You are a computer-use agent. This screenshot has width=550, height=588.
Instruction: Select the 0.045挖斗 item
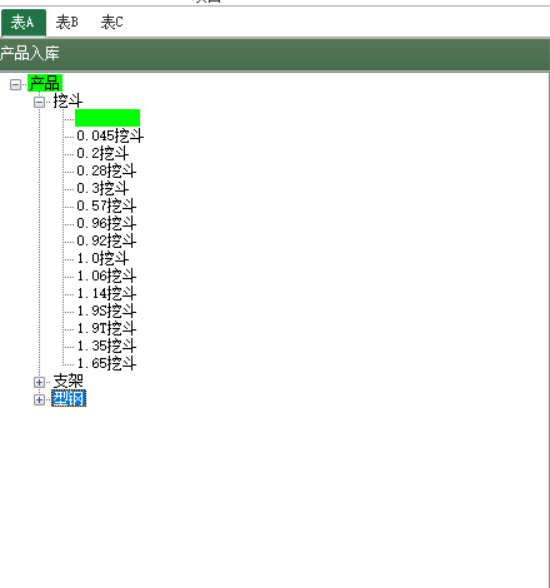pyautogui.click(x=110, y=136)
